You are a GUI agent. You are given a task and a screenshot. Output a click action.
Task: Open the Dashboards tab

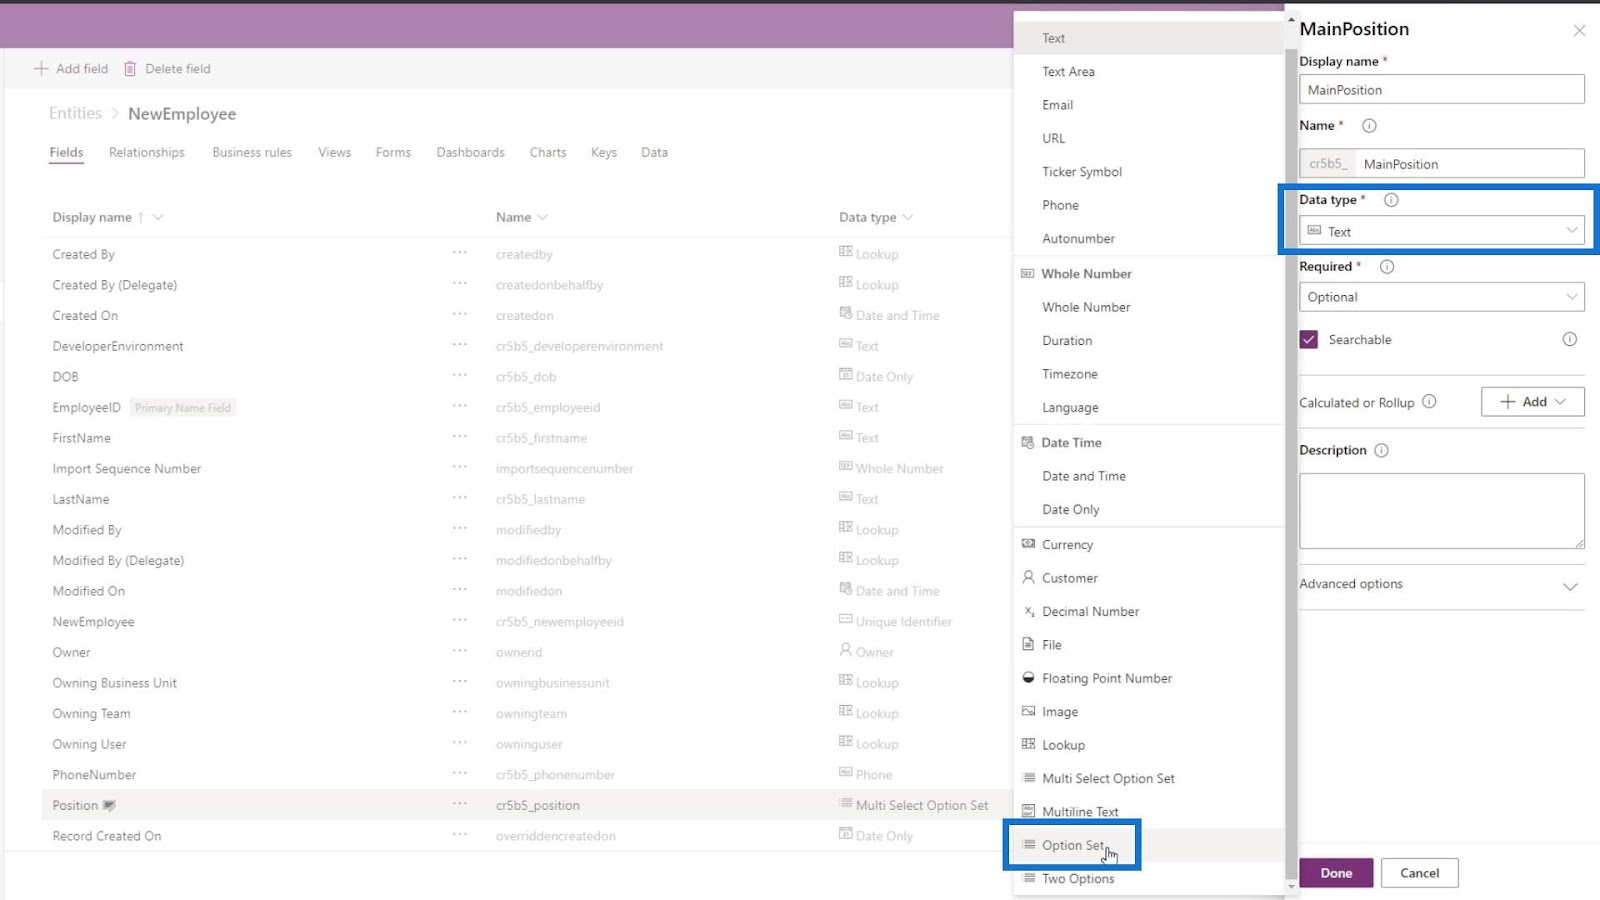coord(470,153)
